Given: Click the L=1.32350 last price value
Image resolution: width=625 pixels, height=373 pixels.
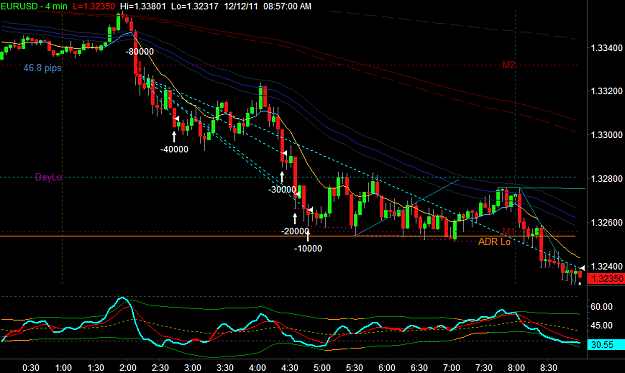Looking at the screenshot, I should tap(94, 6).
